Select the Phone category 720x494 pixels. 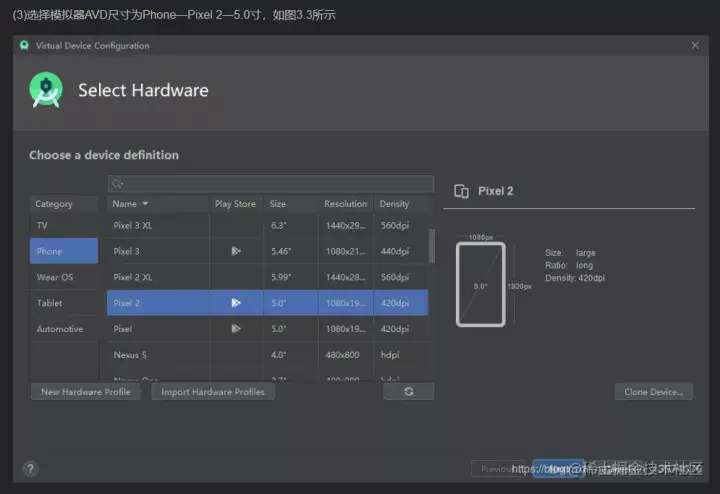[64, 251]
